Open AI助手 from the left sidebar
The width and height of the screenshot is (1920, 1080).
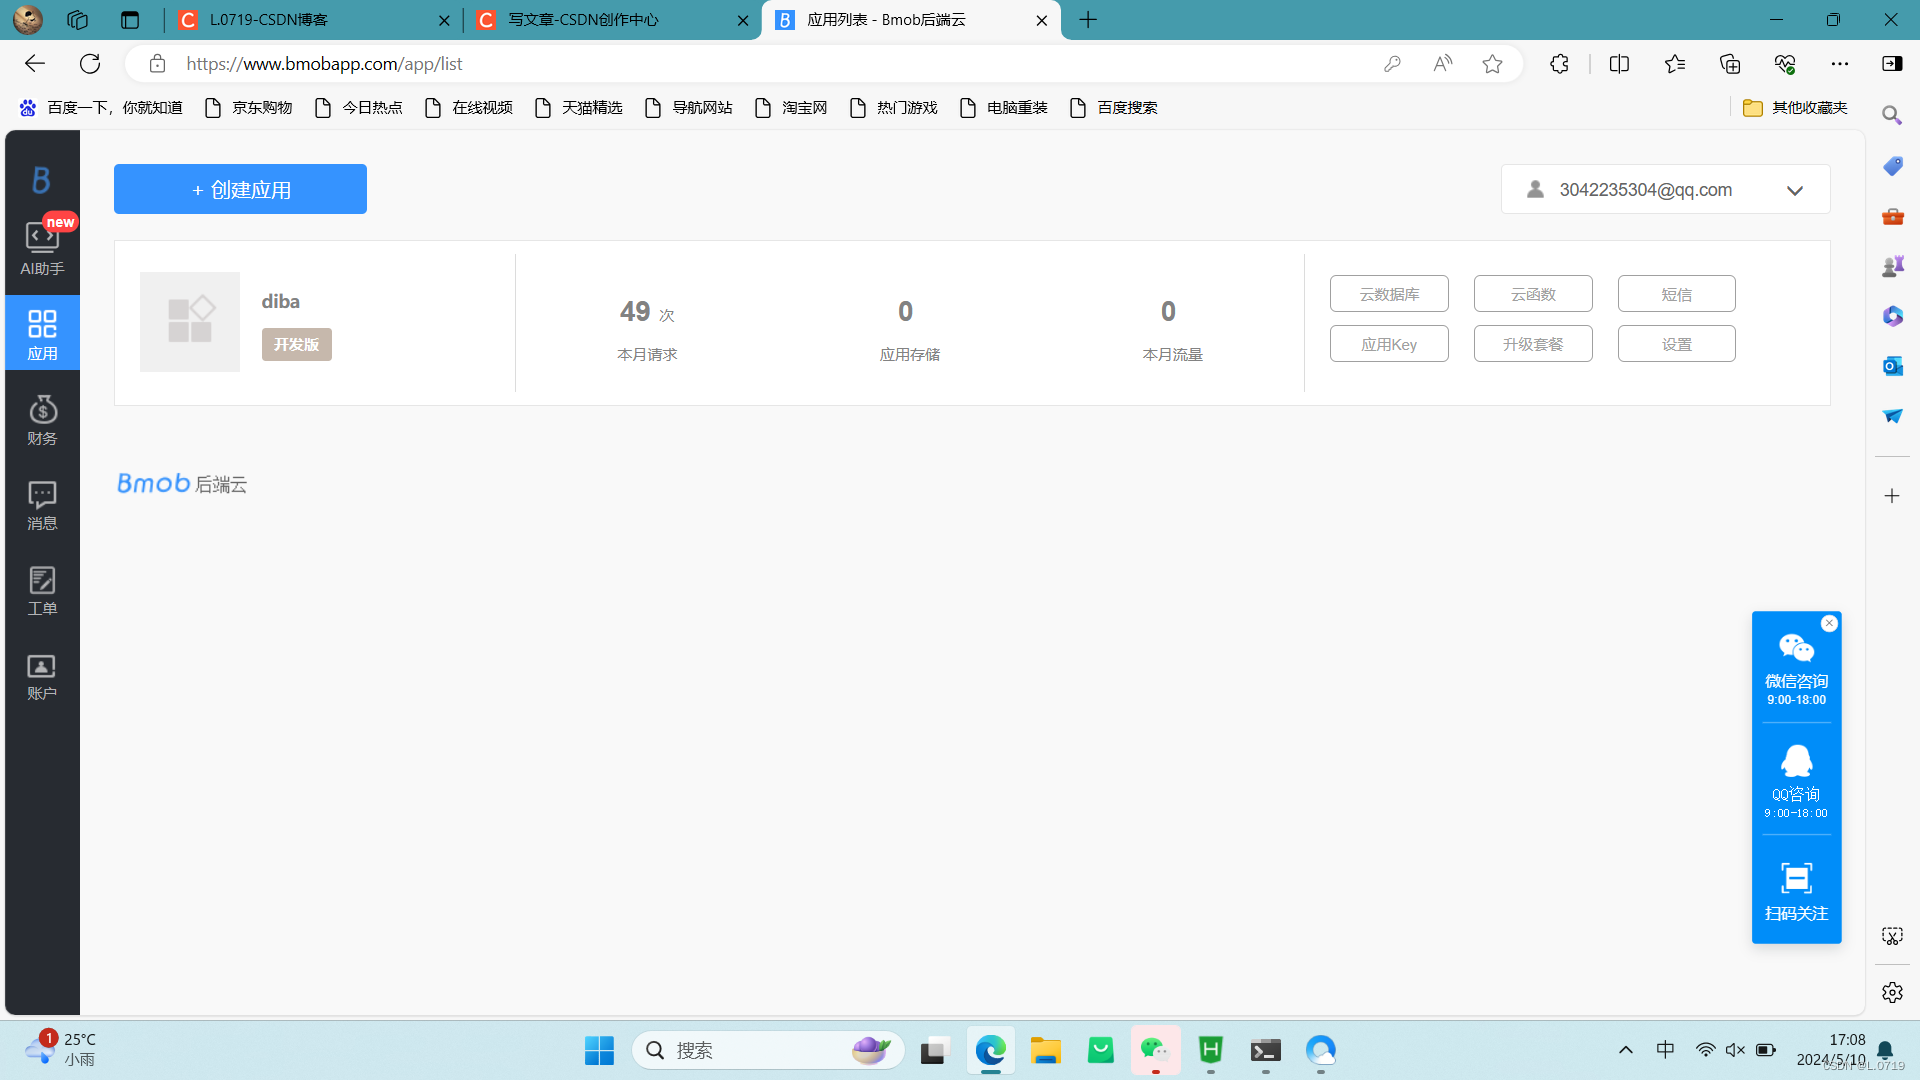(41, 245)
